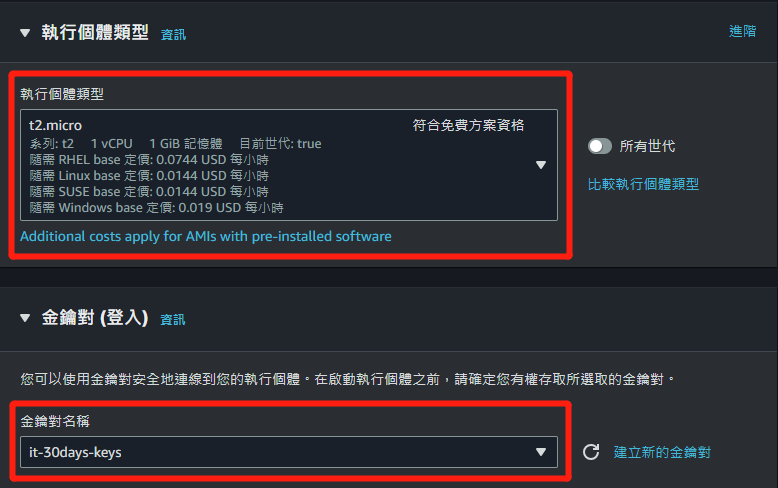The image size is (778, 488).
Task: Open the t2.micro instance type dropdown arrow
Action: (x=541, y=165)
